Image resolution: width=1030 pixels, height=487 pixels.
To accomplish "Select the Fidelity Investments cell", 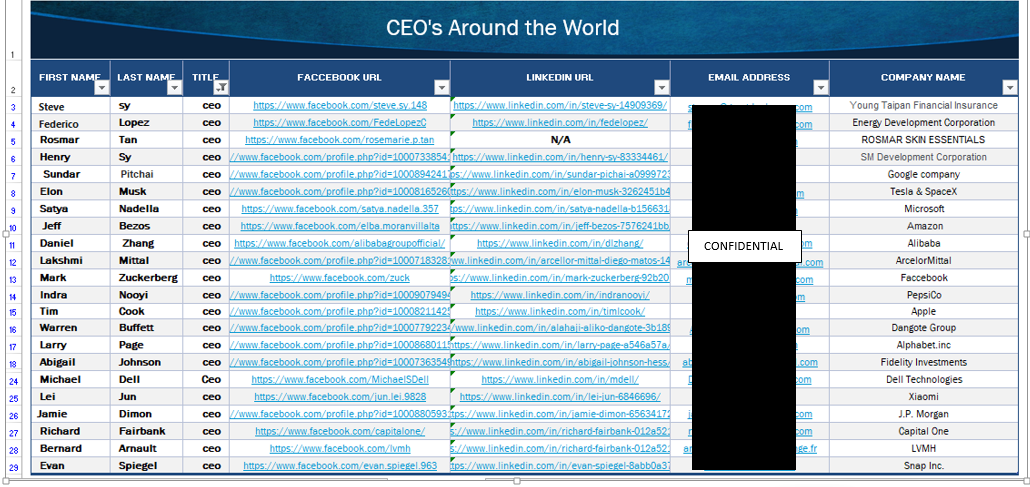I will (x=923, y=362).
